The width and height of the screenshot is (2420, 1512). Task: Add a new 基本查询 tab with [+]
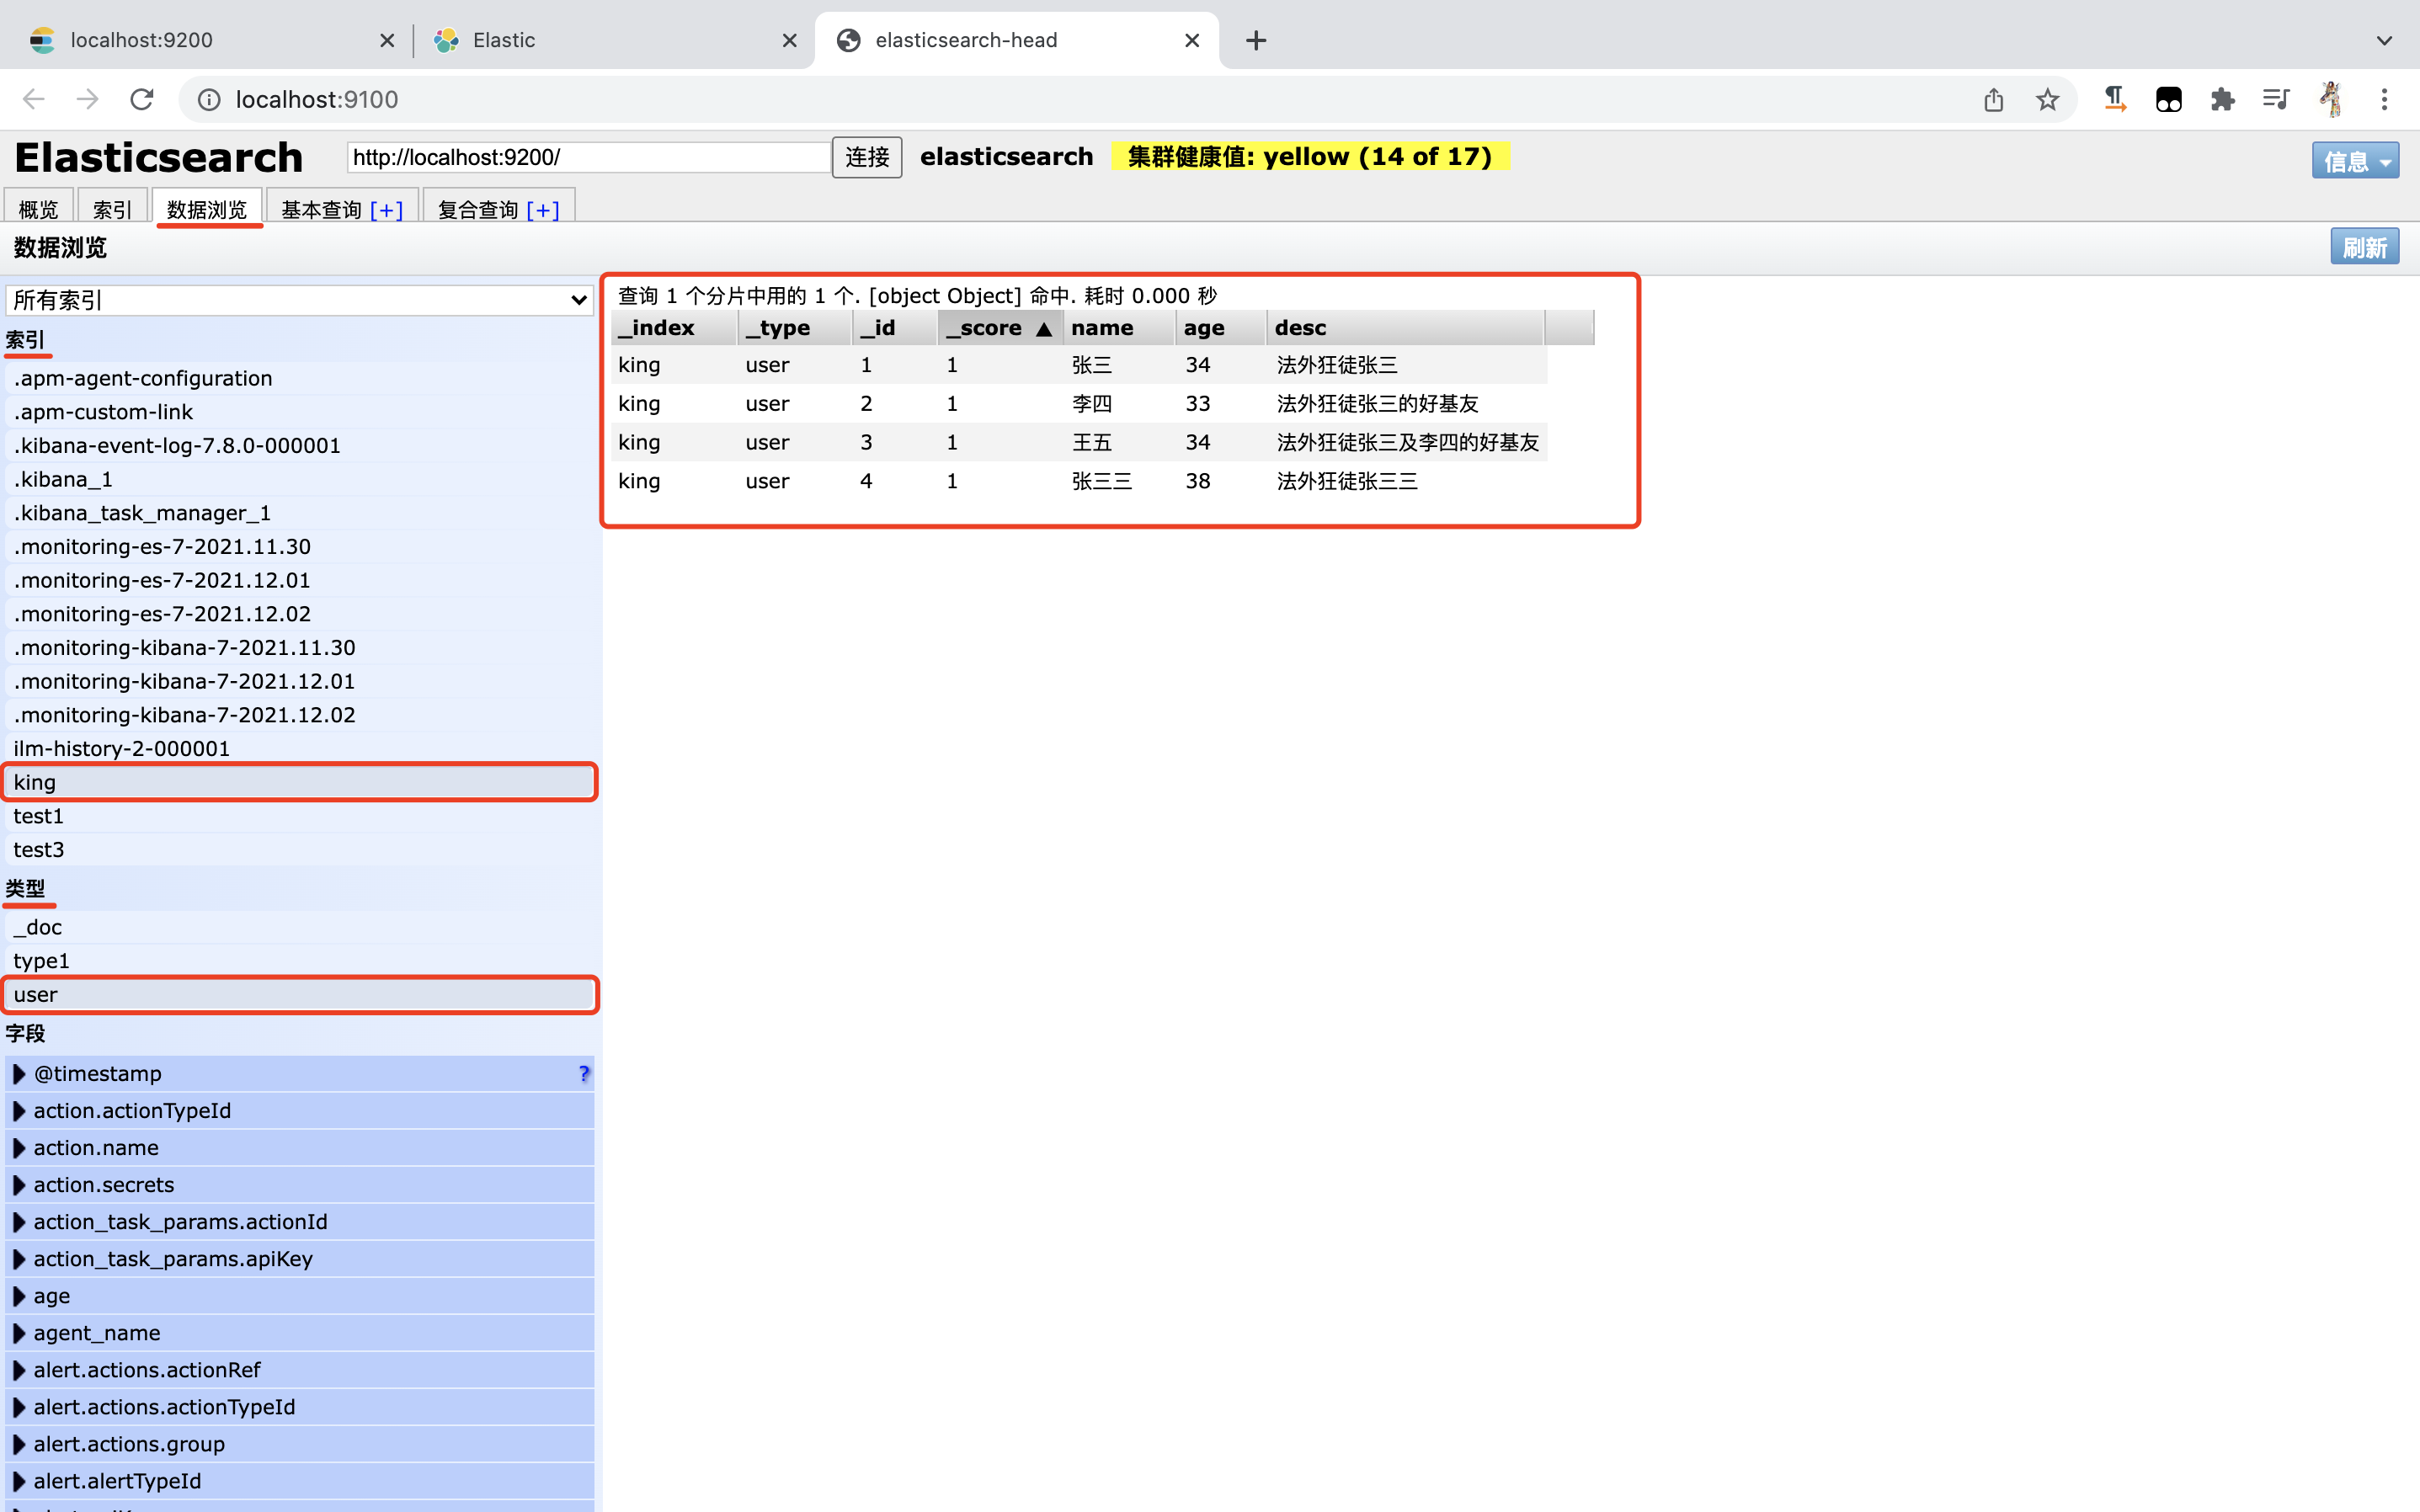pyautogui.click(x=386, y=209)
